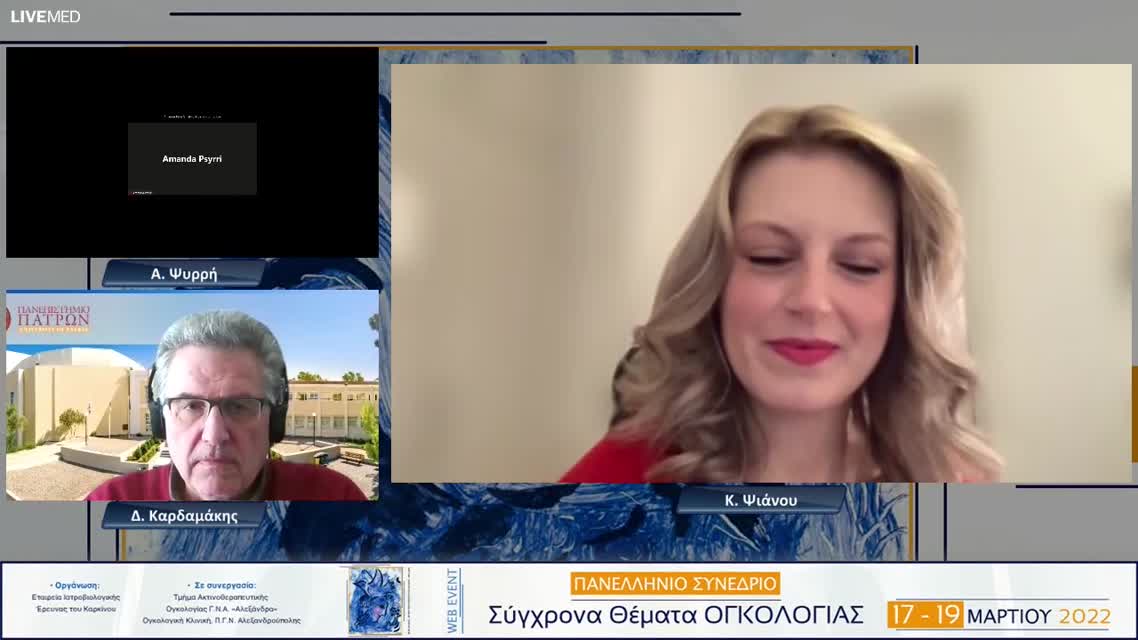Click the Σύγχρονα Θέματα ΟΓΚΟΛΟΓΙΑΣ title
1138x640 pixels.
coord(676,615)
